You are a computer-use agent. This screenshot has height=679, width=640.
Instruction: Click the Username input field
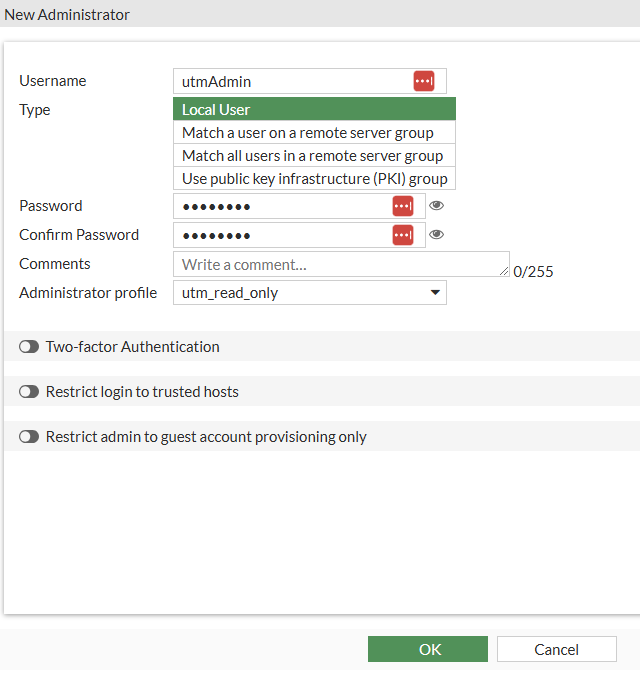(290, 82)
